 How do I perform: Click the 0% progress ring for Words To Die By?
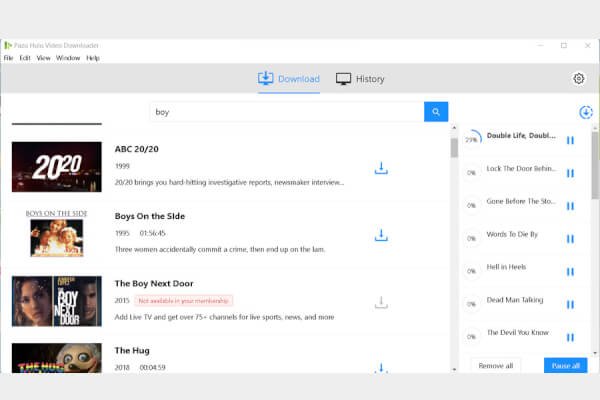471,238
